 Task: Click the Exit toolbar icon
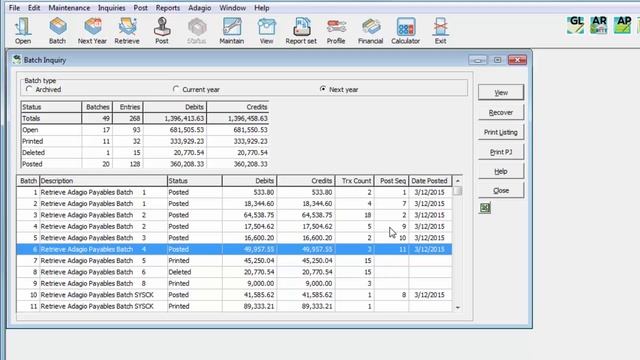tap(440, 31)
